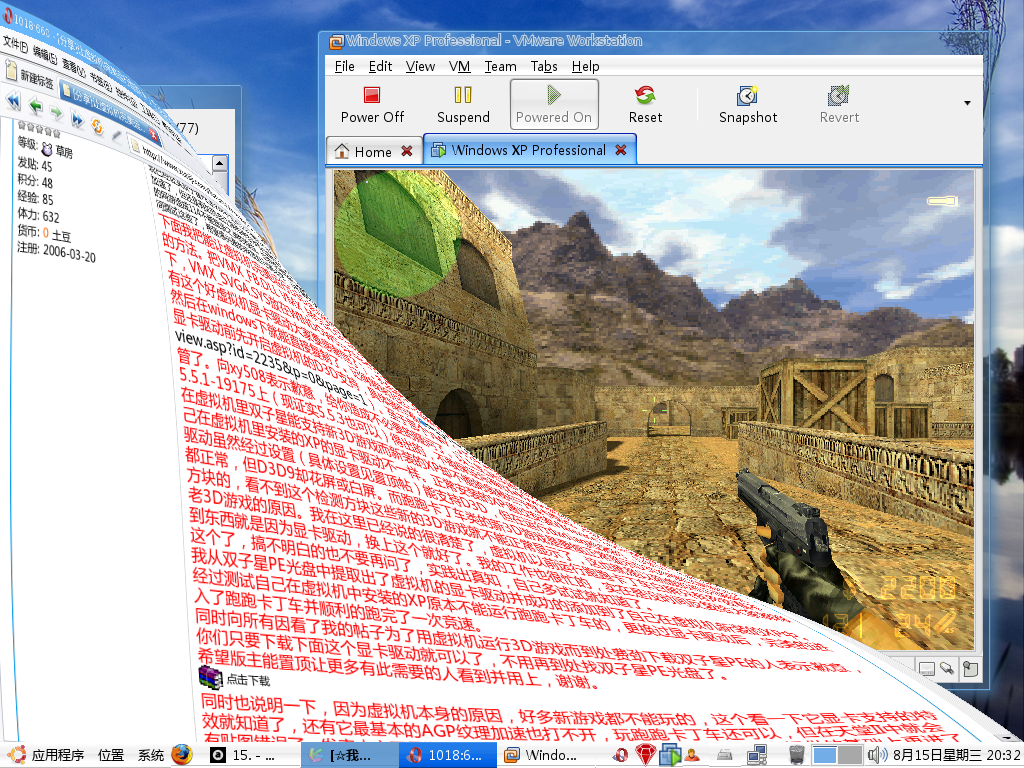The height and width of the screenshot is (768, 1024).
Task: Click the Powered On toolbar button
Action: [554, 104]
